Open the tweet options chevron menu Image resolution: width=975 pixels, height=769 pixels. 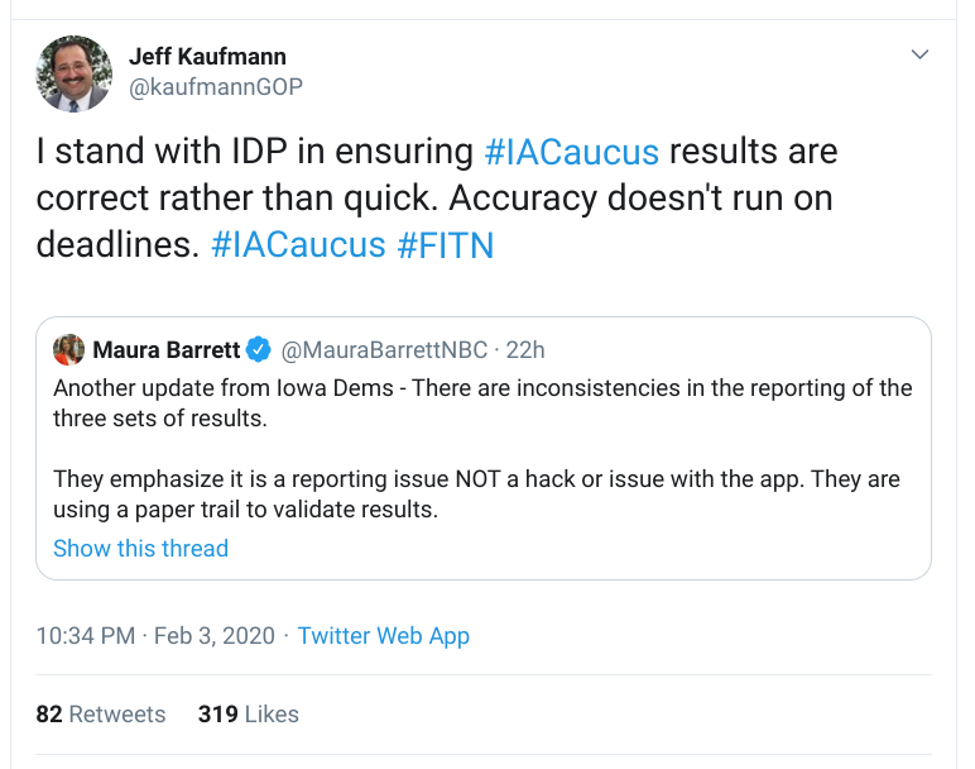[x=920, y=54]
